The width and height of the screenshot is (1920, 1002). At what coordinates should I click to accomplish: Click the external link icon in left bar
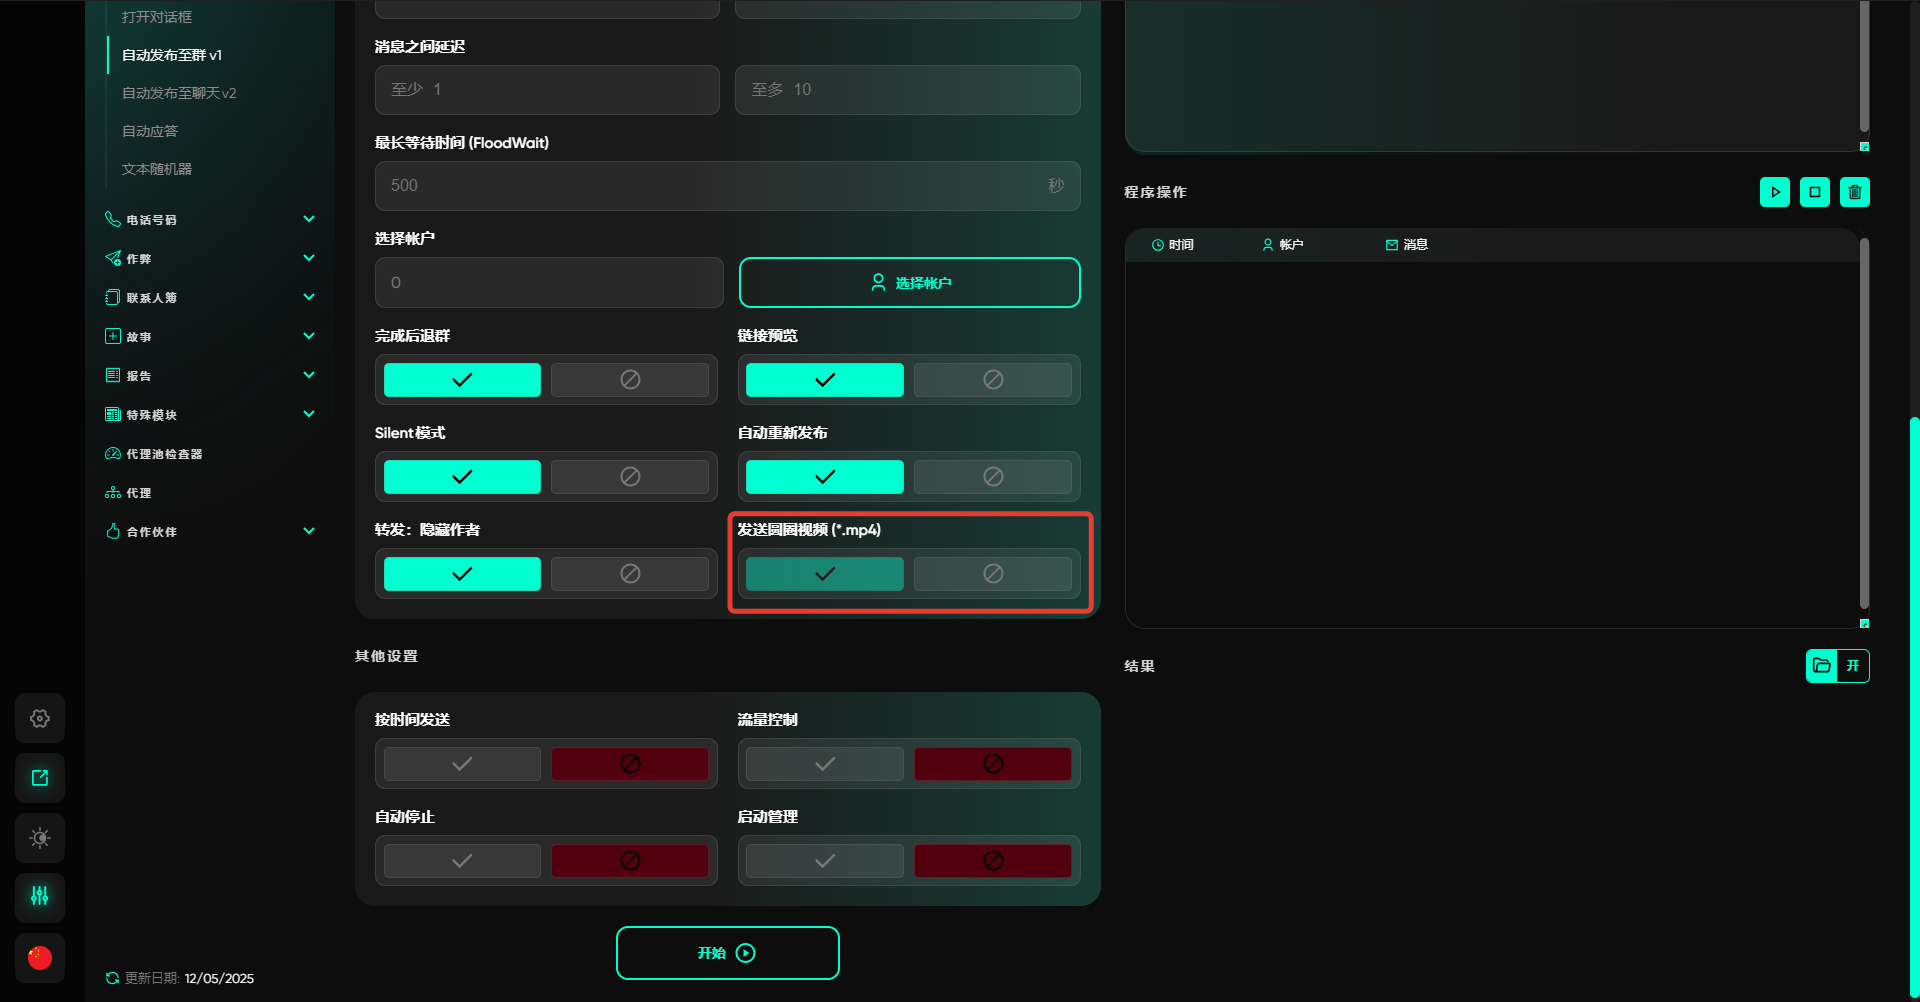40,778
